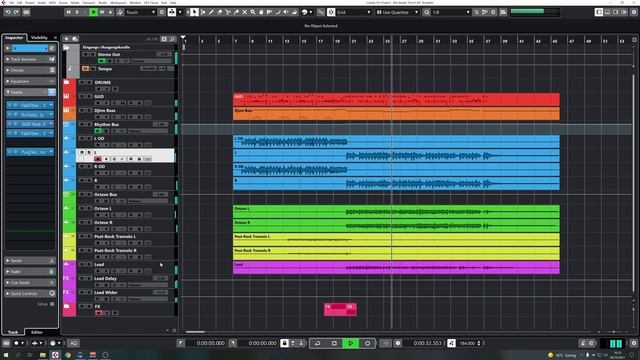The height and width of the screenshot is (360, 640).
Task: Click the Add Track plus icon
Action: point(66,39)
